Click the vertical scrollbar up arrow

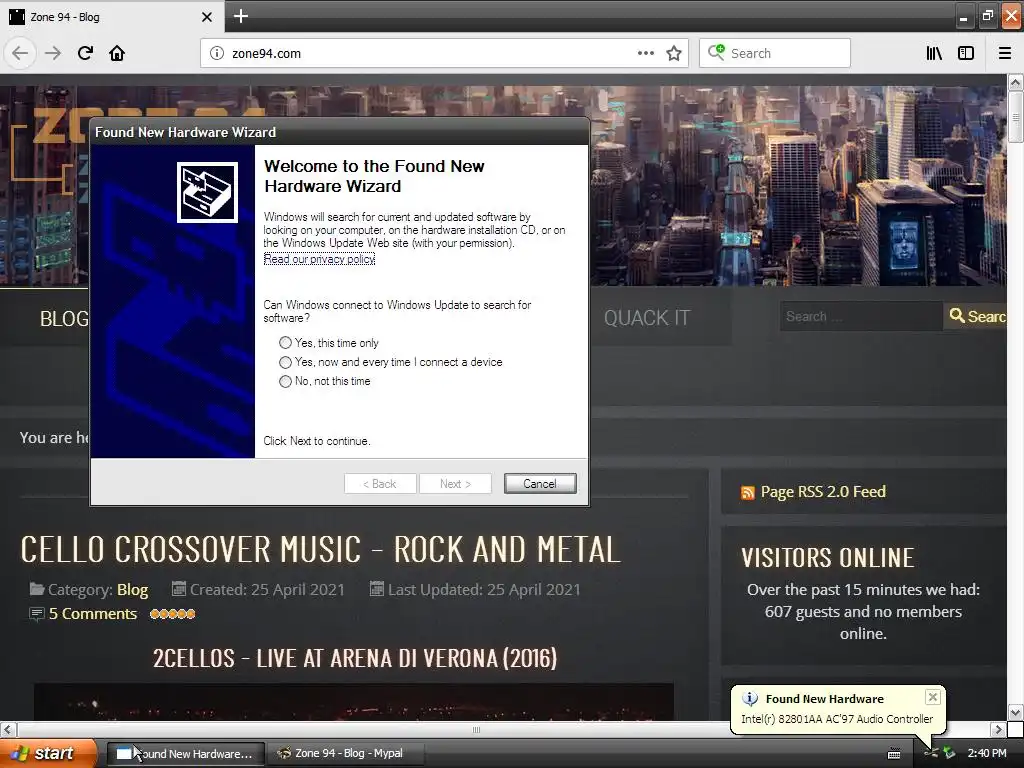click(1015, 82)
